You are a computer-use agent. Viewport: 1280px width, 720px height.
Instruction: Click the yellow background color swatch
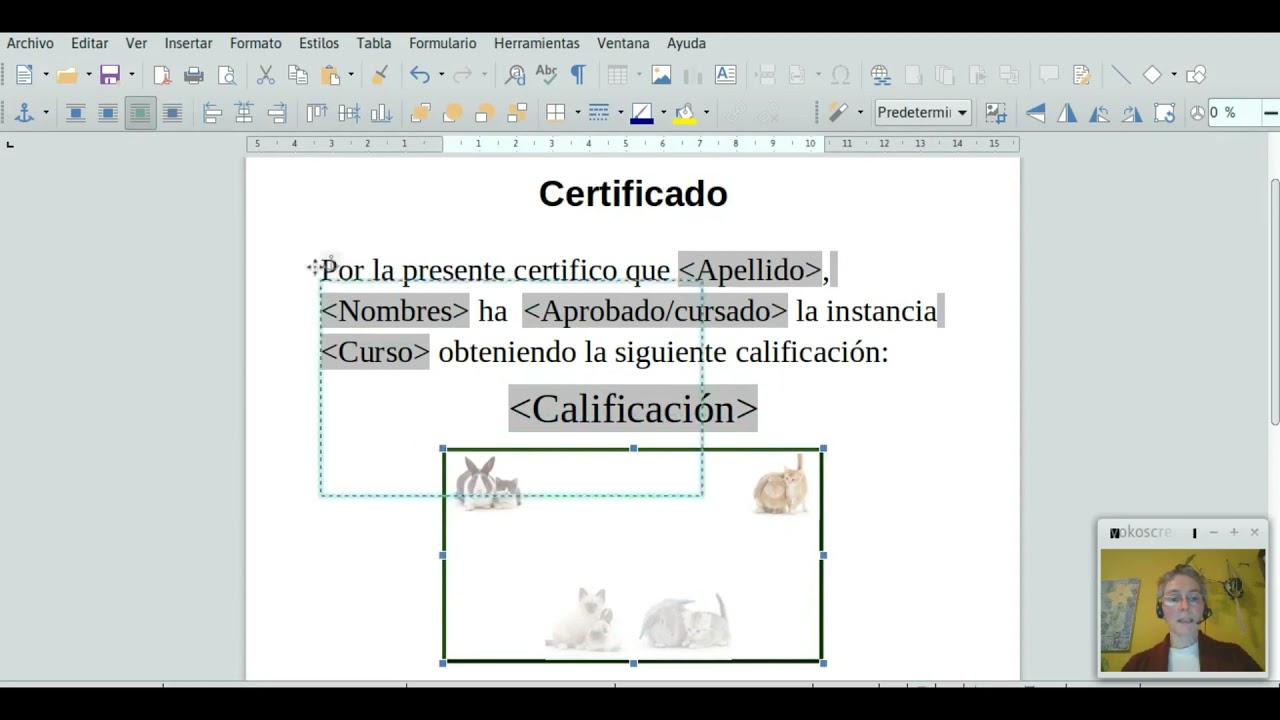(x=685, y=113)
